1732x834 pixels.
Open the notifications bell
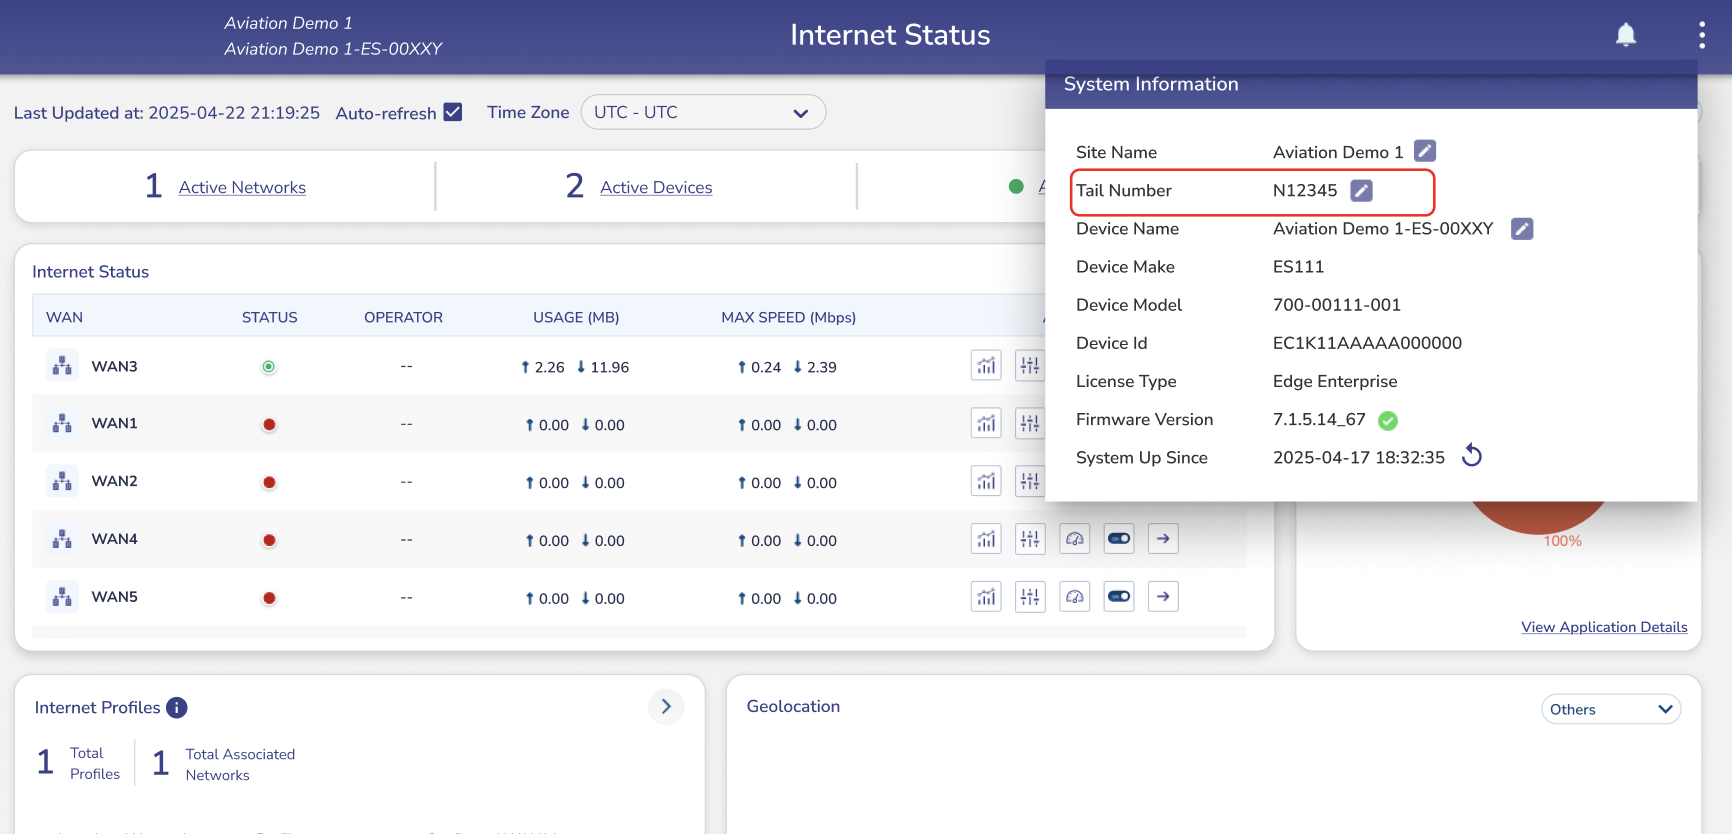click(x=1626, y=35)
